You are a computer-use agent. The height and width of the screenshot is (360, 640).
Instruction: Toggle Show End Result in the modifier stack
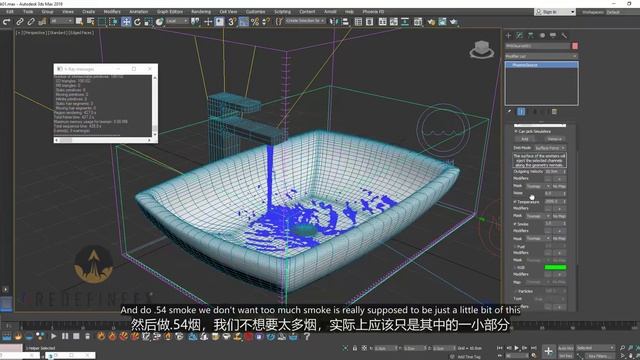(521, 111)
